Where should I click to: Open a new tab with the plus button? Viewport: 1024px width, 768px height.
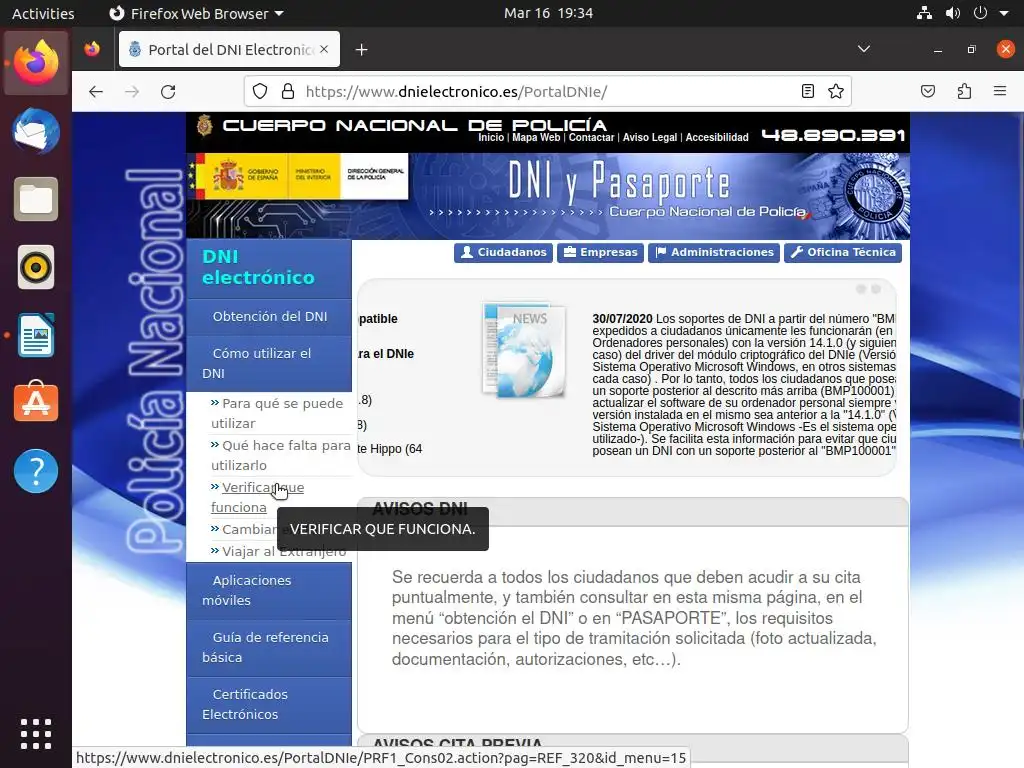pyautogui.click(x=361, y=50)
